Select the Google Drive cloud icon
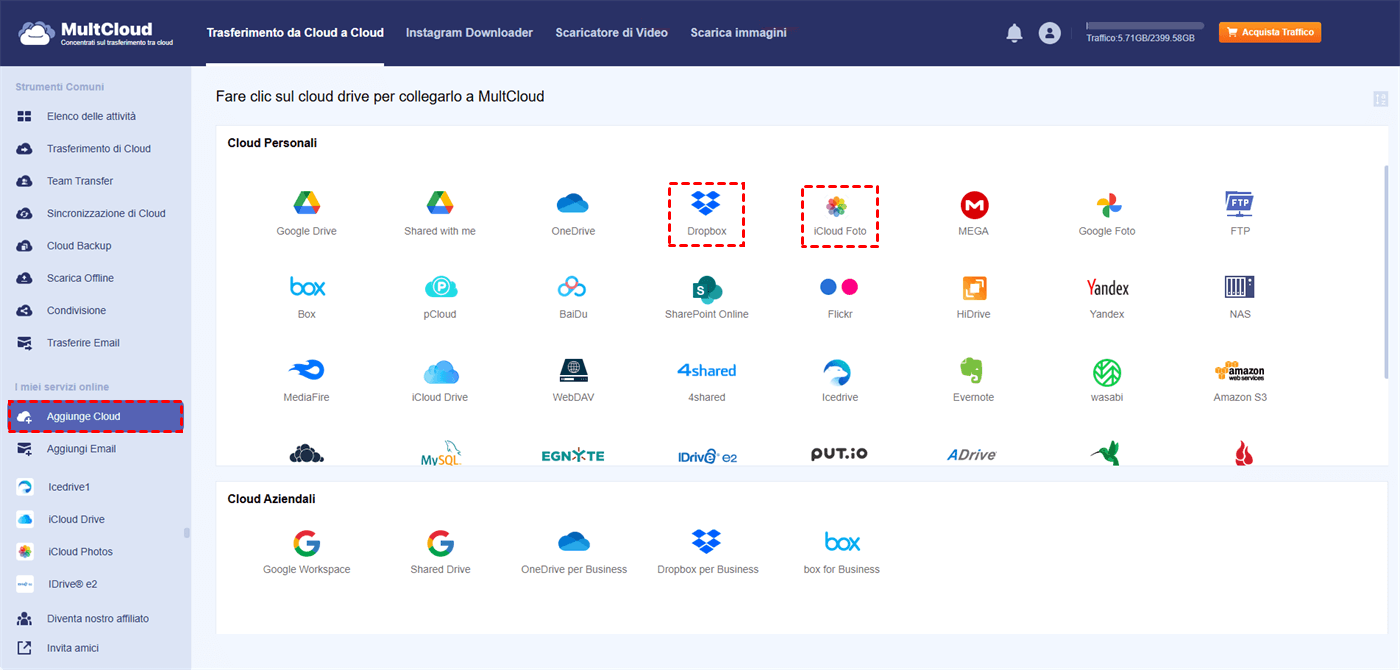 pos(306,204)
